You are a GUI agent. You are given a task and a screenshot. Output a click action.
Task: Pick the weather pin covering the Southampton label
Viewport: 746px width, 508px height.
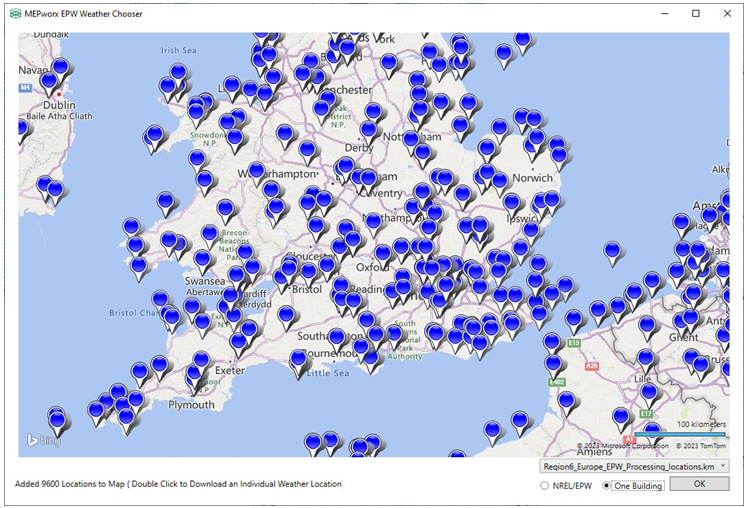[x=337, y=337]
